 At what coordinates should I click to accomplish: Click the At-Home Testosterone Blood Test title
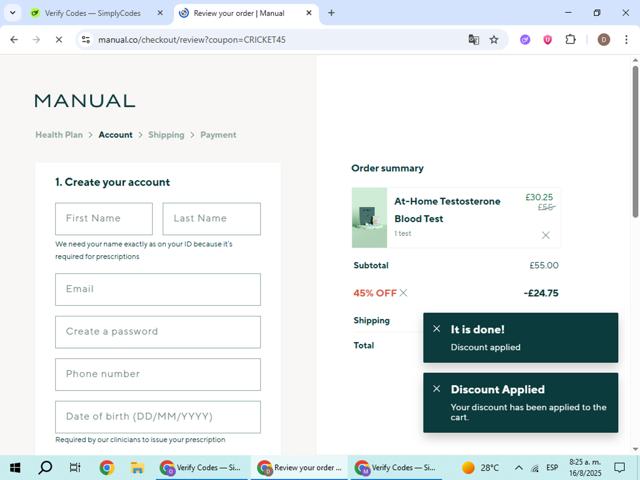coord(447,210)
